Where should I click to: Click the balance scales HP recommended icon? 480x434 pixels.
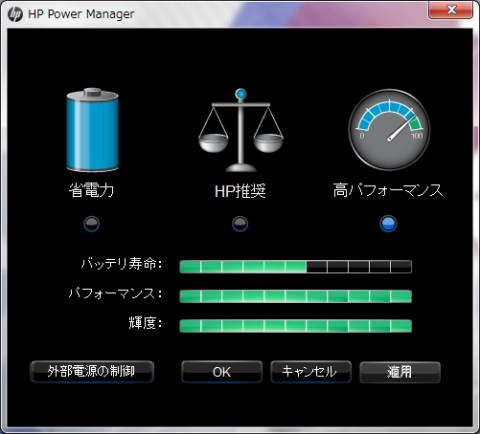point(241,130)
